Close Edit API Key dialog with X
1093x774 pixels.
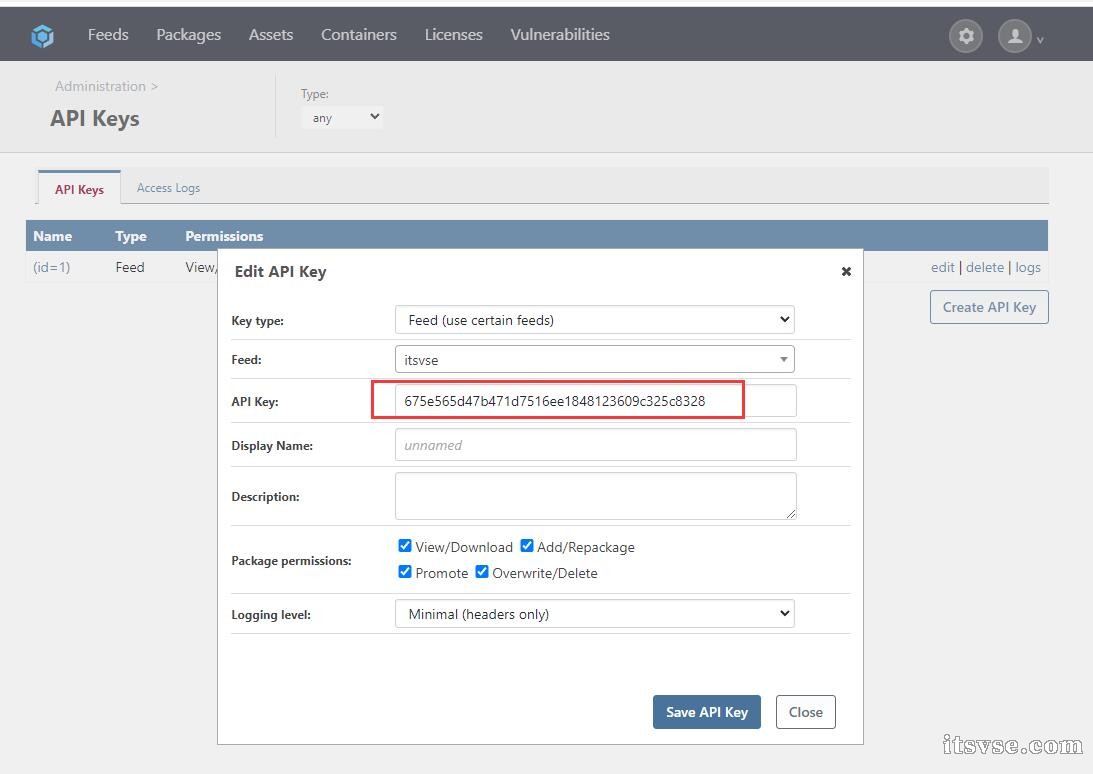click(846, 271)
